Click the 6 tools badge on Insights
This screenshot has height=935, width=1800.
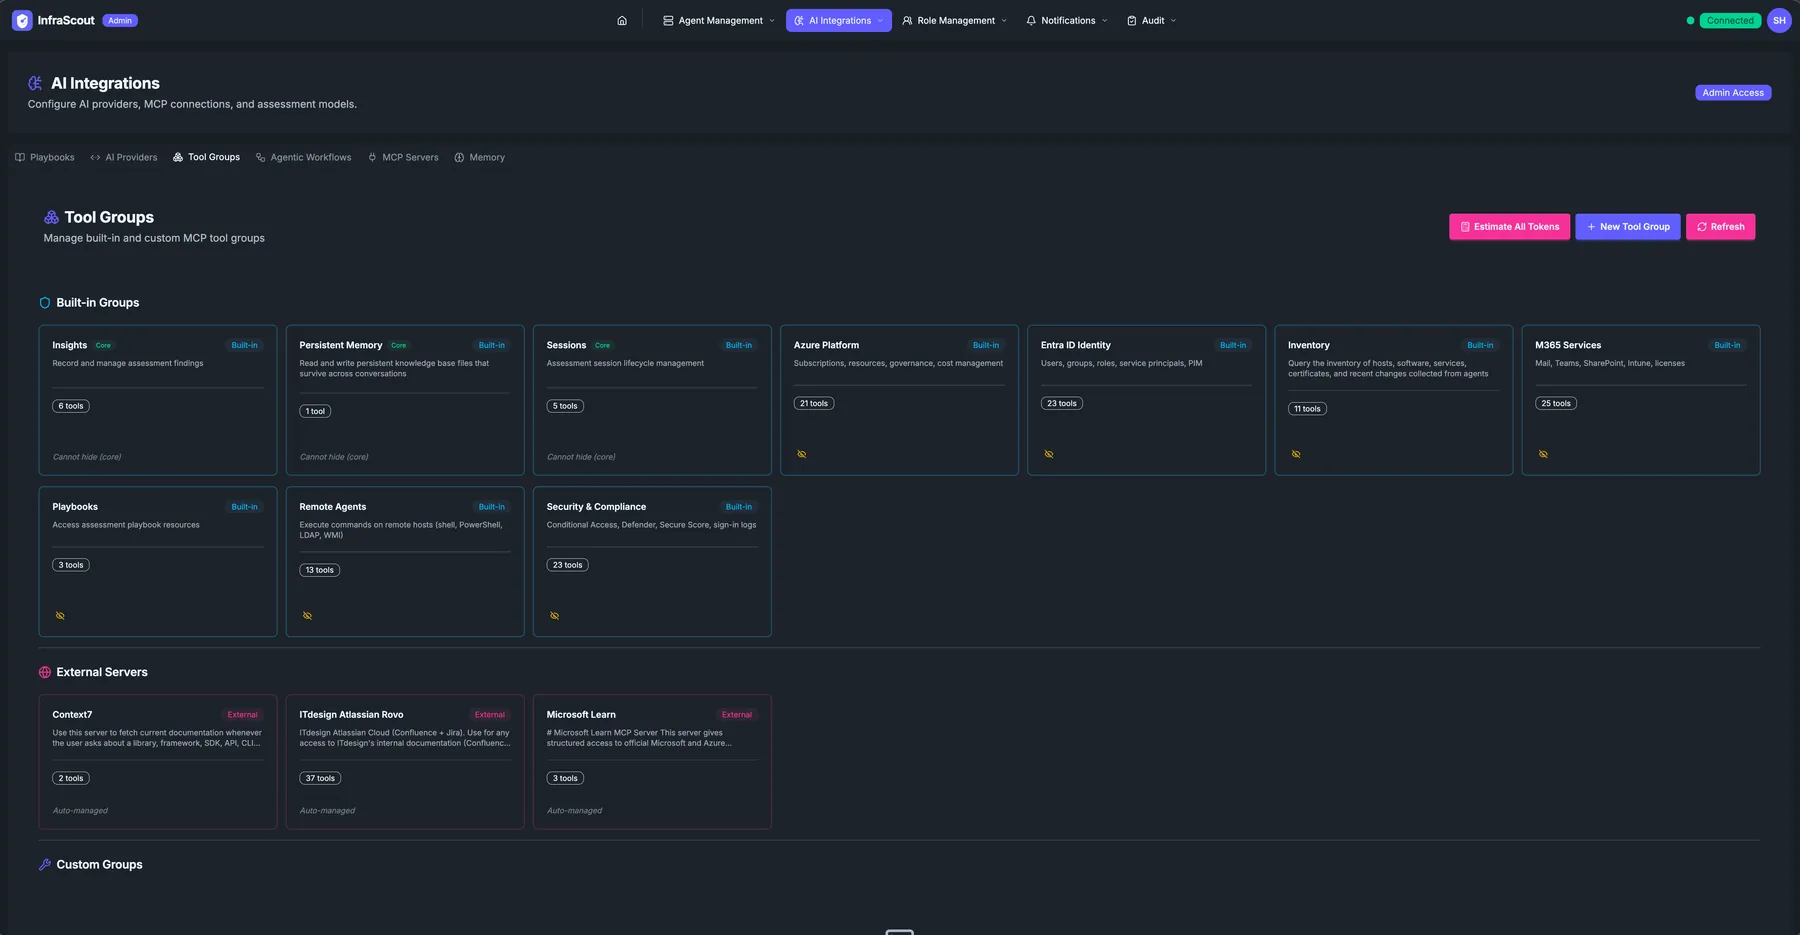tap(71, 406)
